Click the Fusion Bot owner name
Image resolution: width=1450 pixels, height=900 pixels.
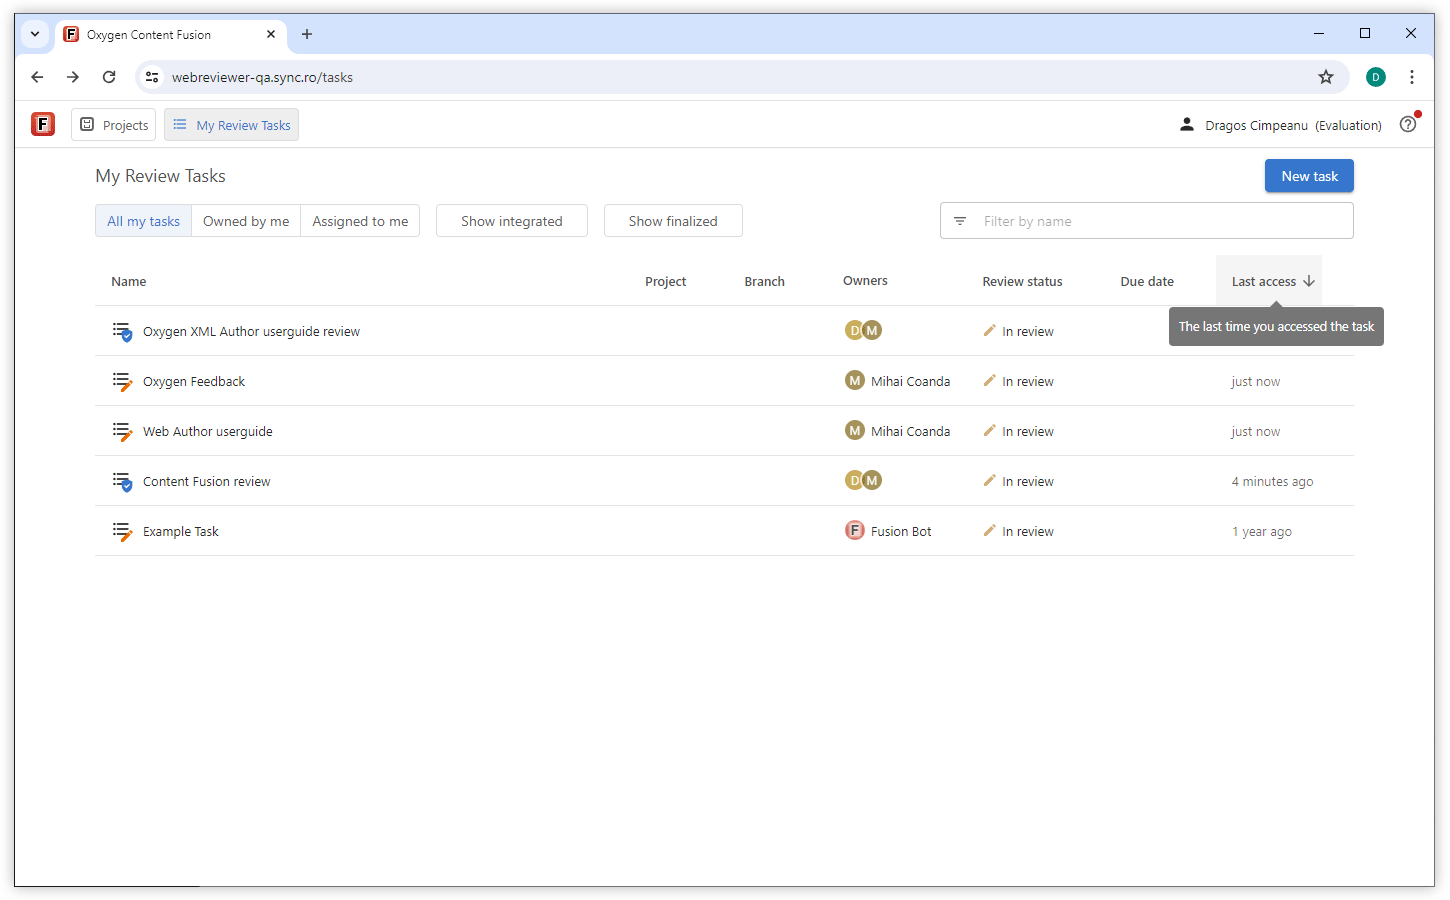tap(901, 532)
